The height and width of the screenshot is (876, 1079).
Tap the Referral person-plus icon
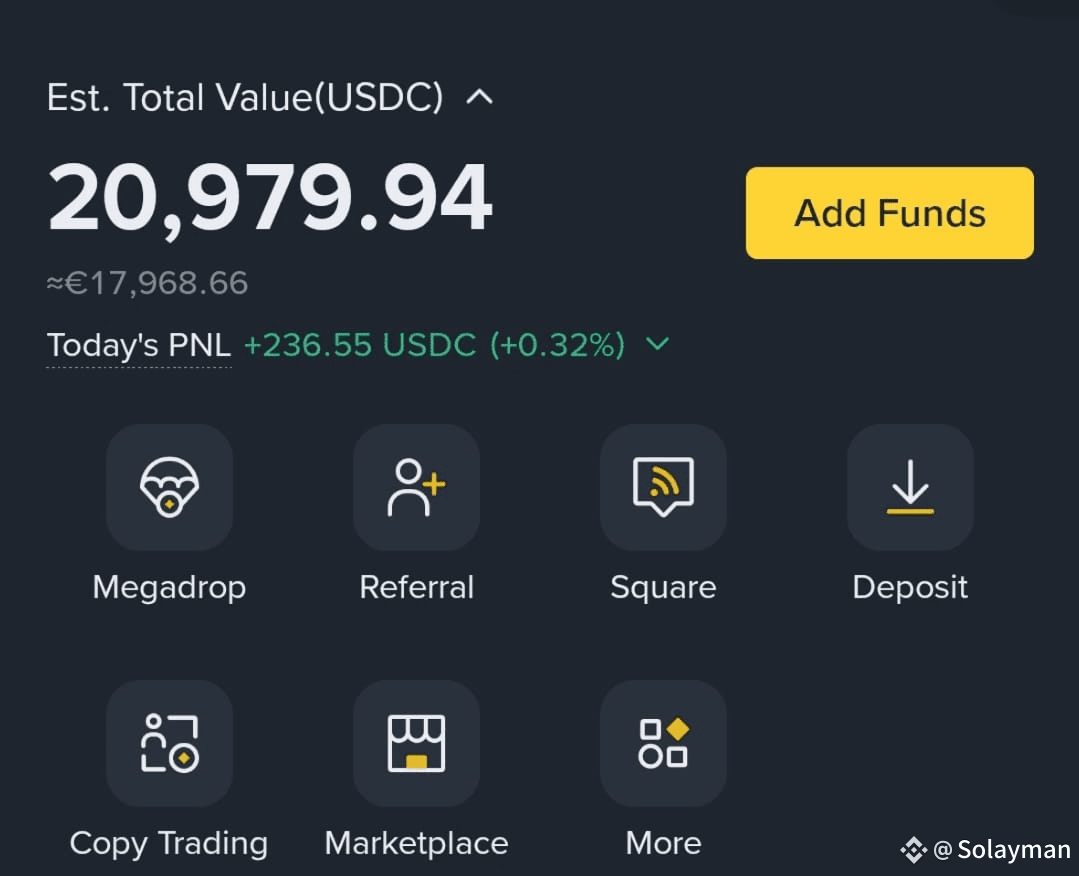point(416,487)
